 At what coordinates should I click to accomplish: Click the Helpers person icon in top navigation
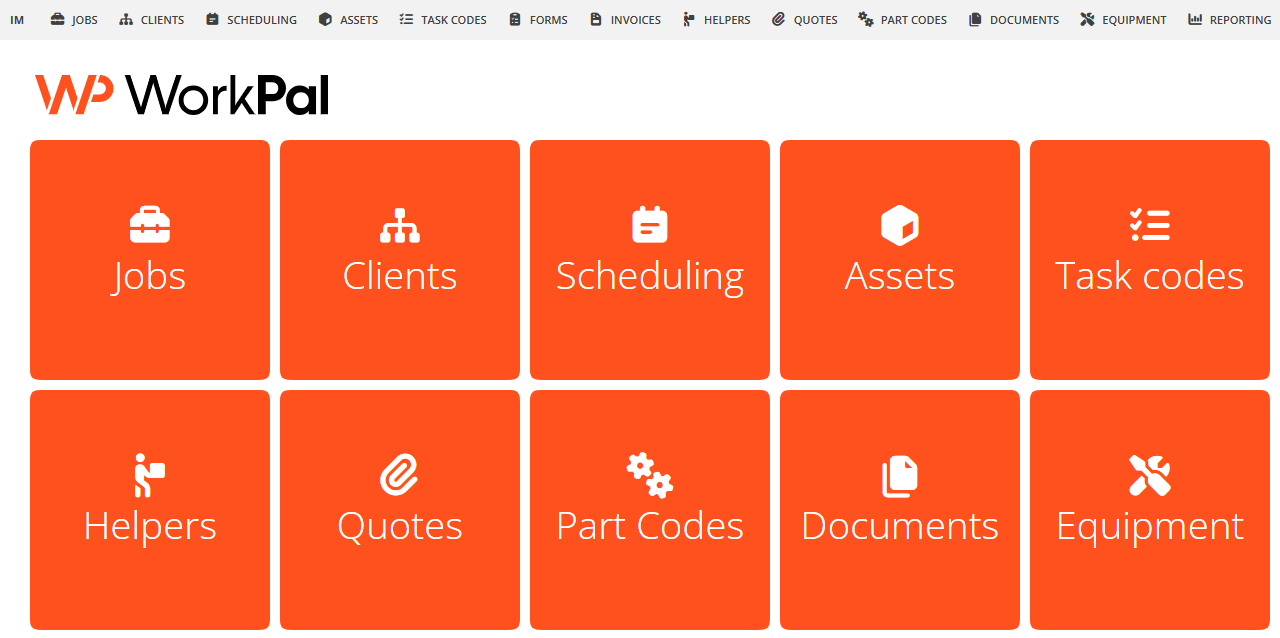689,19
